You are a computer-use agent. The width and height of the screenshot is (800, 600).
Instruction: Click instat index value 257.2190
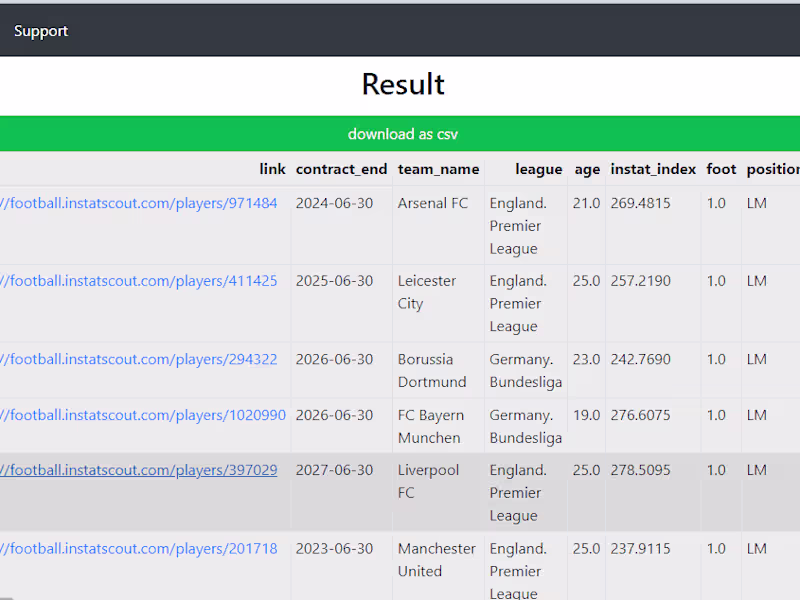(640, 281)
